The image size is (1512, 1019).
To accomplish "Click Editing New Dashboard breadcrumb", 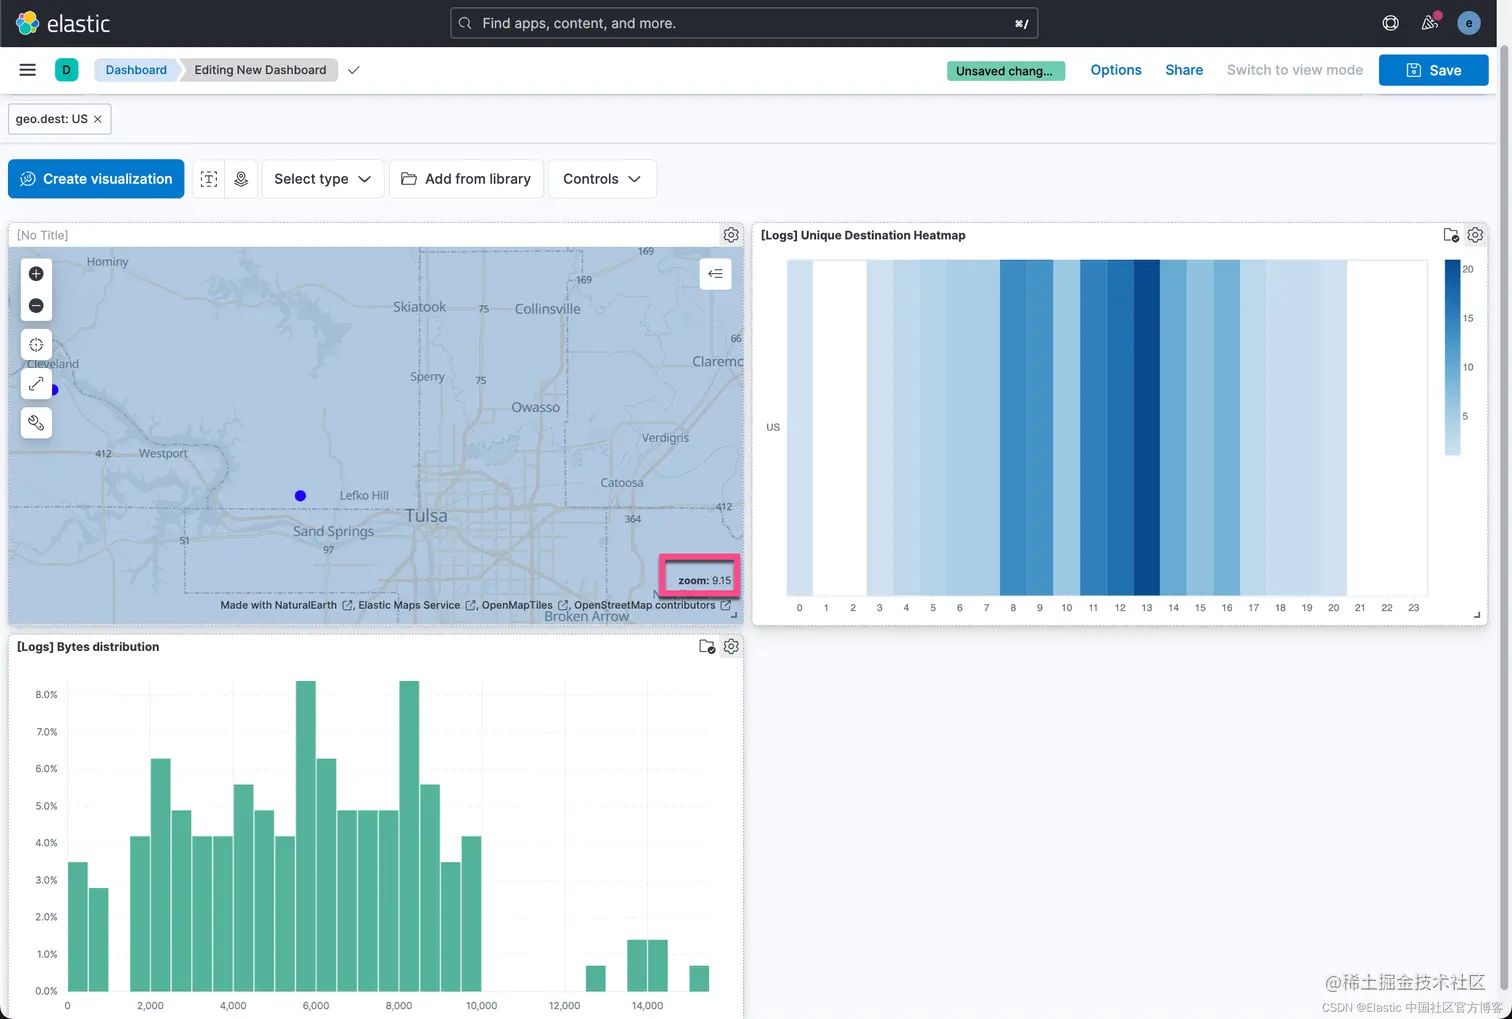I will tap(260, 70).
